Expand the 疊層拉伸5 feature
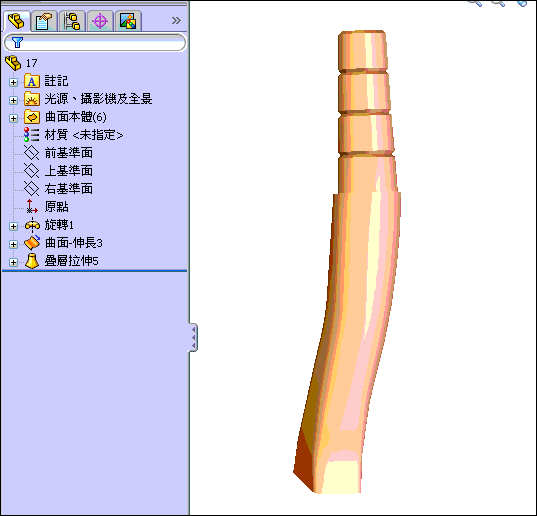The height and width of the screenshot is (516, 537). (13, 262)
